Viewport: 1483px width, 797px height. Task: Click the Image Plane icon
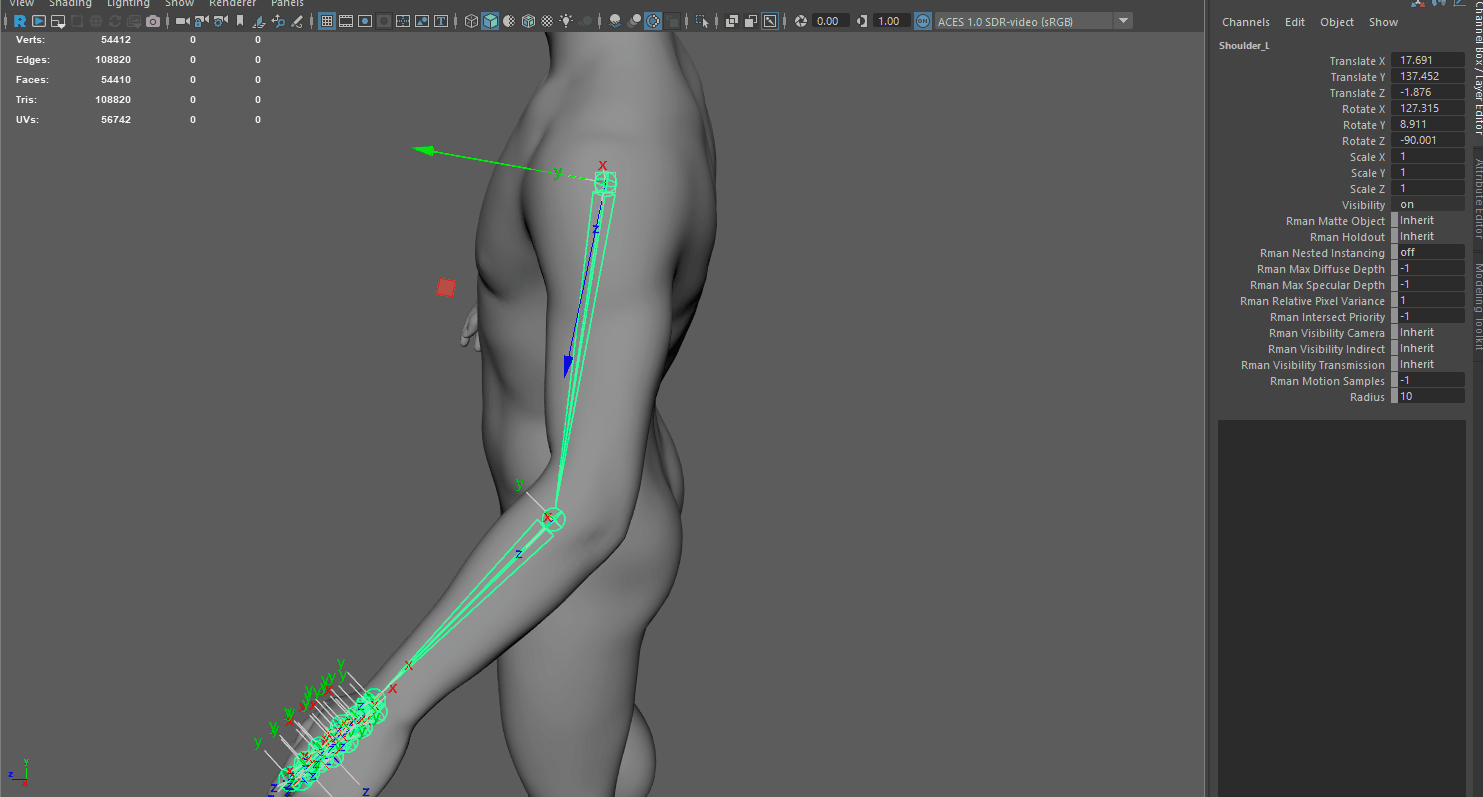pyautogui.click(x=259, y=21)
